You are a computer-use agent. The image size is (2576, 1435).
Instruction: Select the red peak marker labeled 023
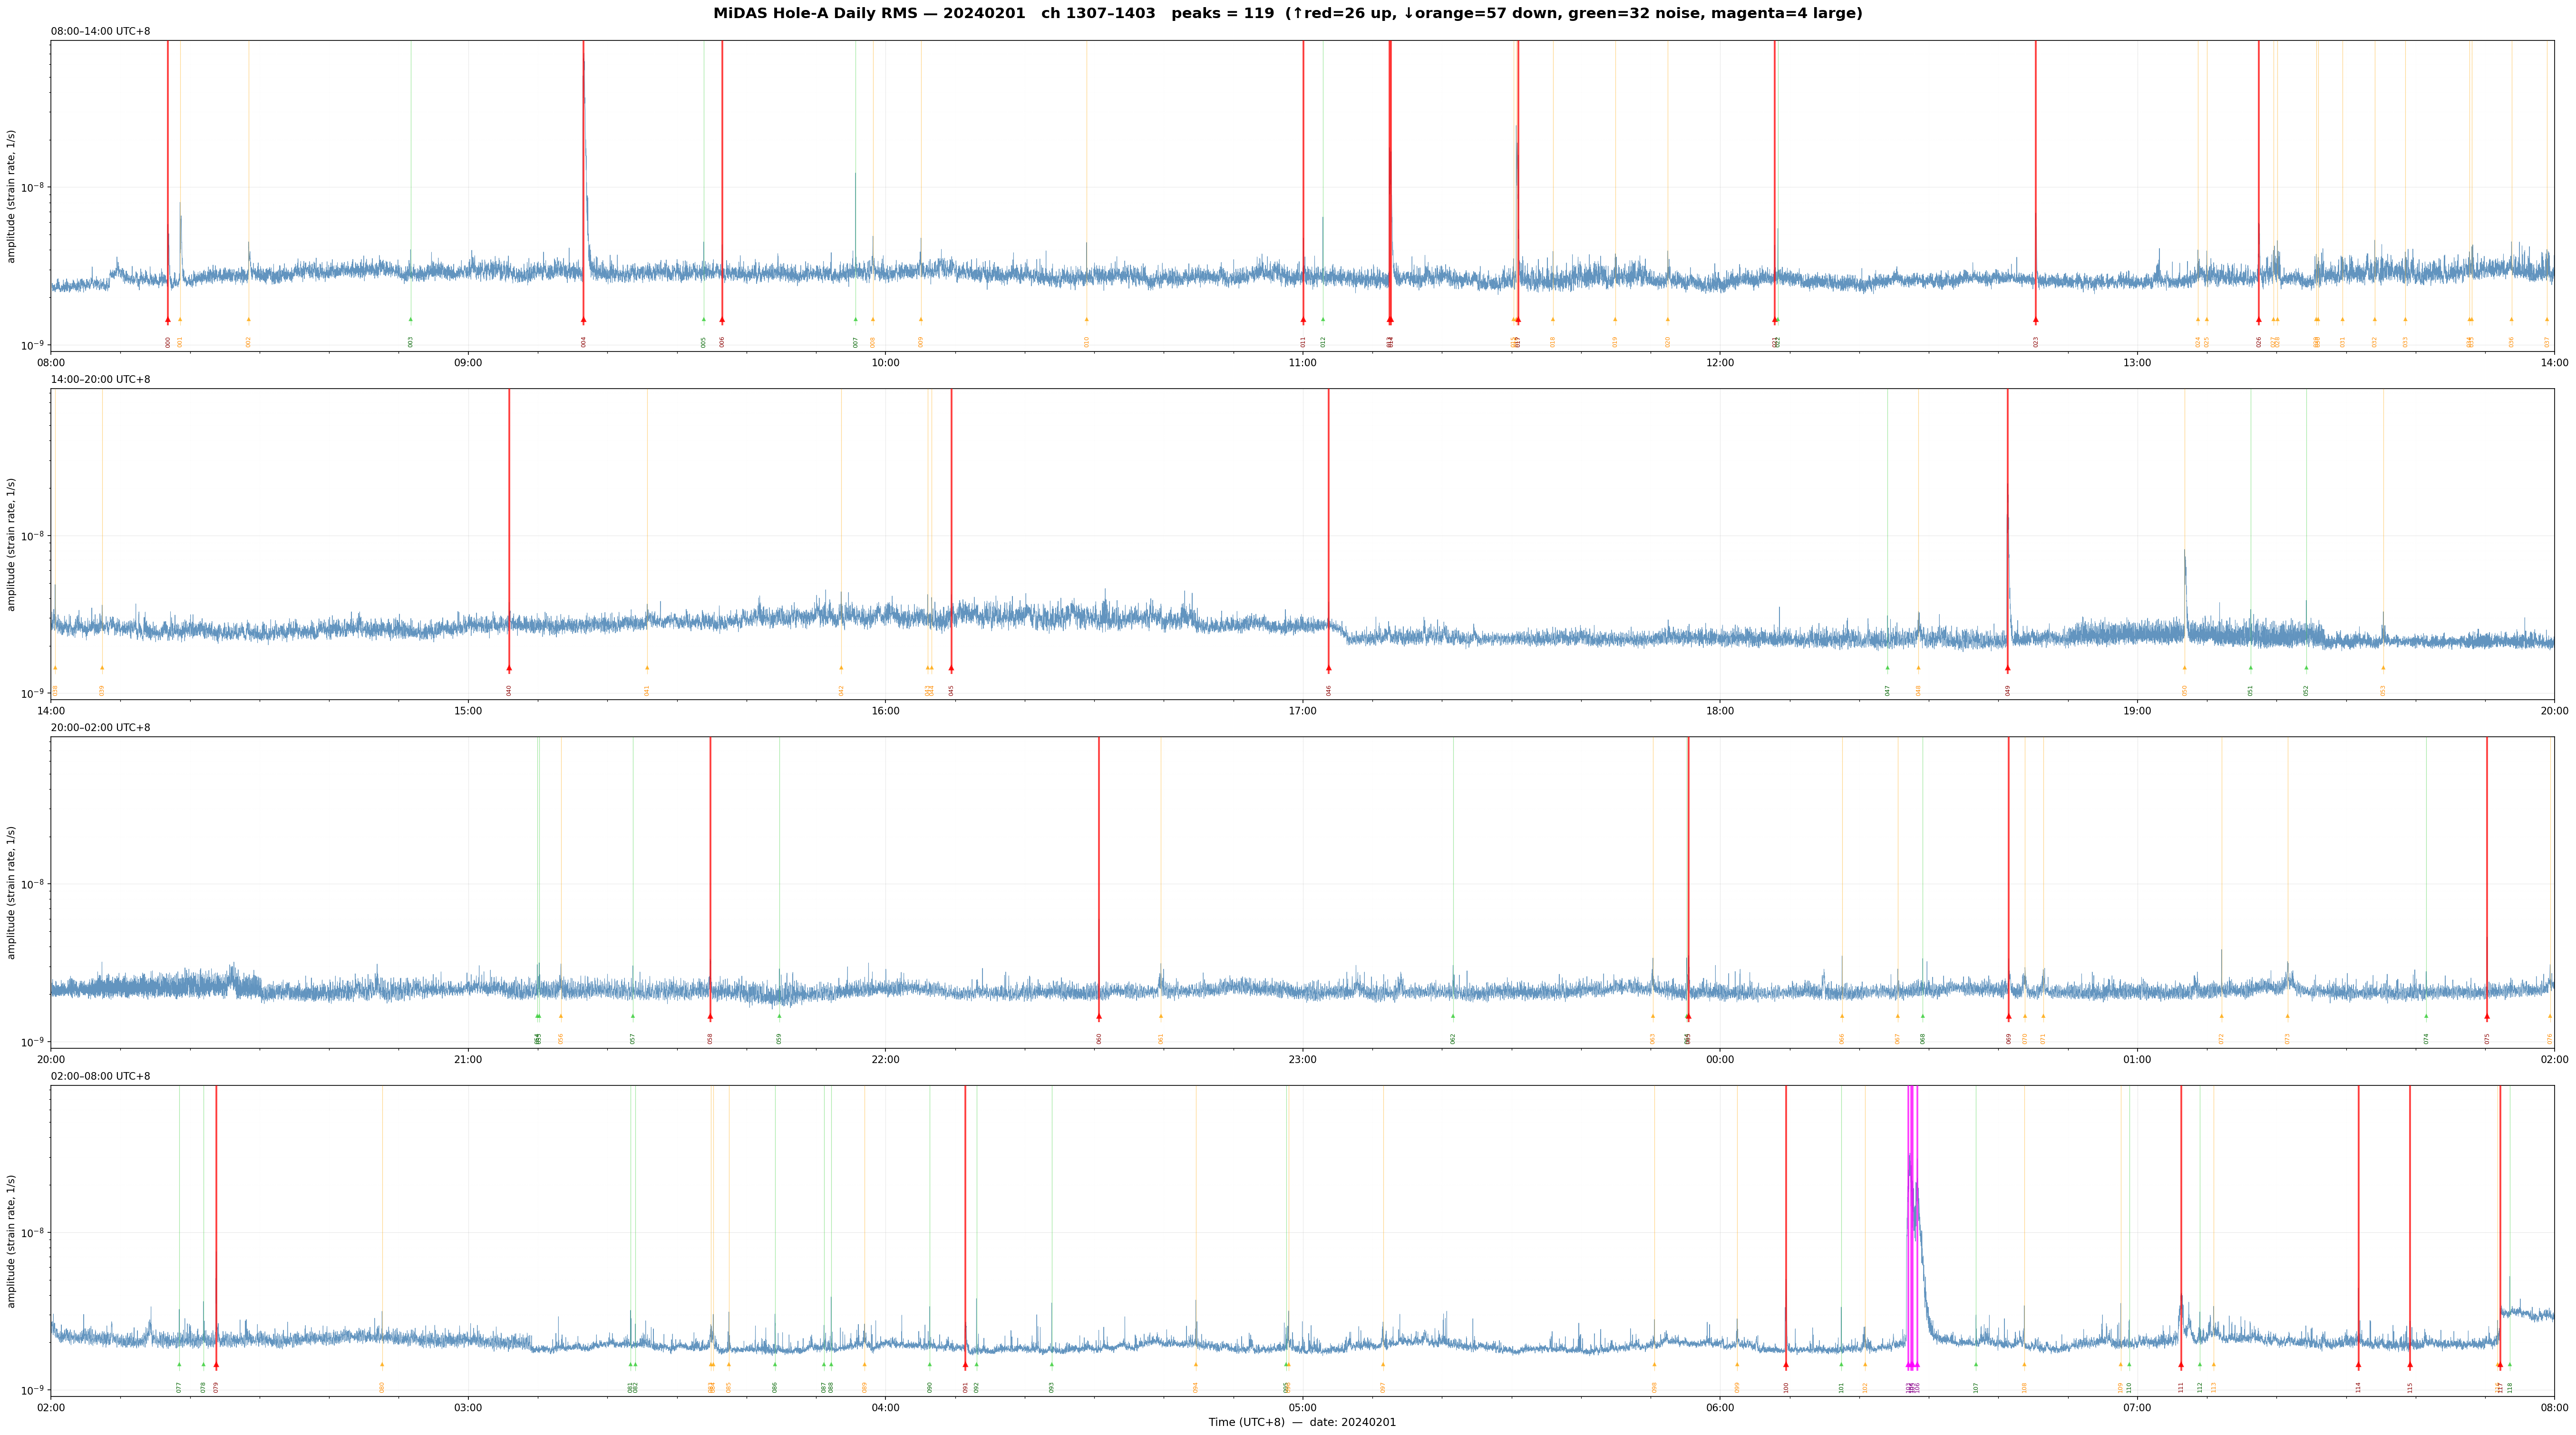[x=2036, y=320]
